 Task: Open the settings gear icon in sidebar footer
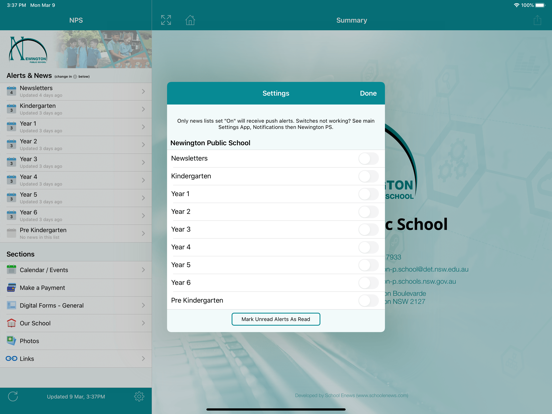pos(139,396)
